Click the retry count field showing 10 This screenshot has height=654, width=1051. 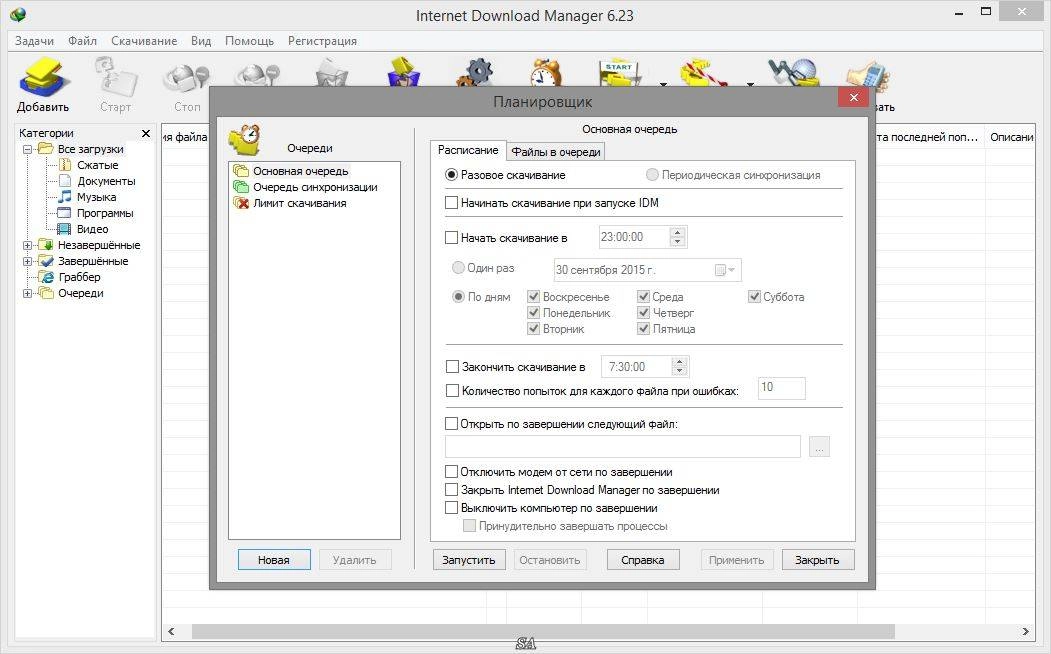[x=782, y=388]
